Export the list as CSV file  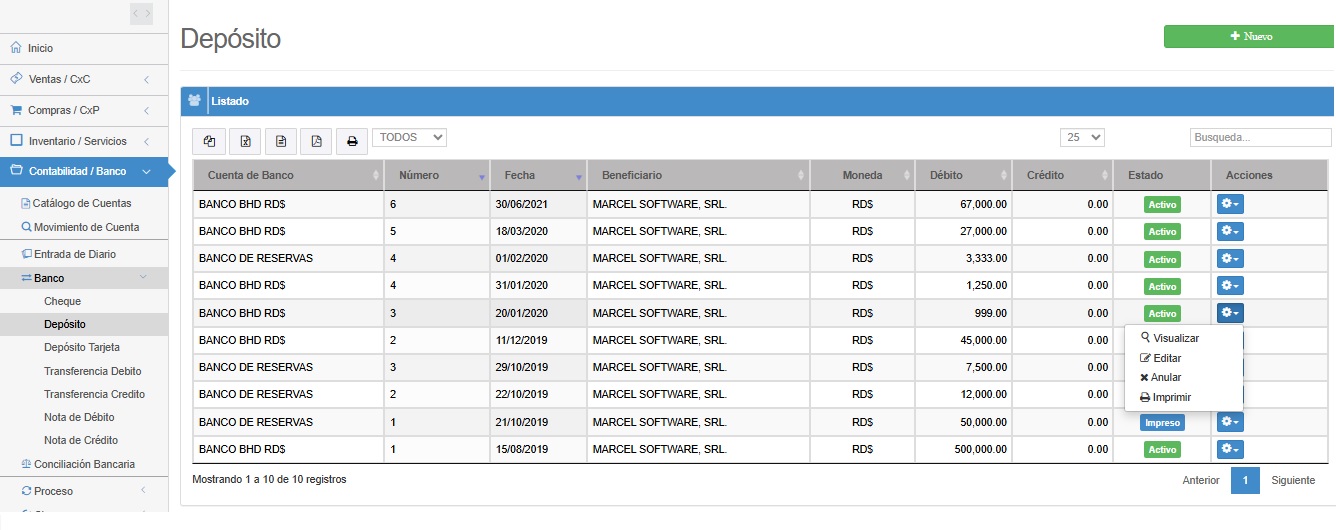tap(281, 141)
